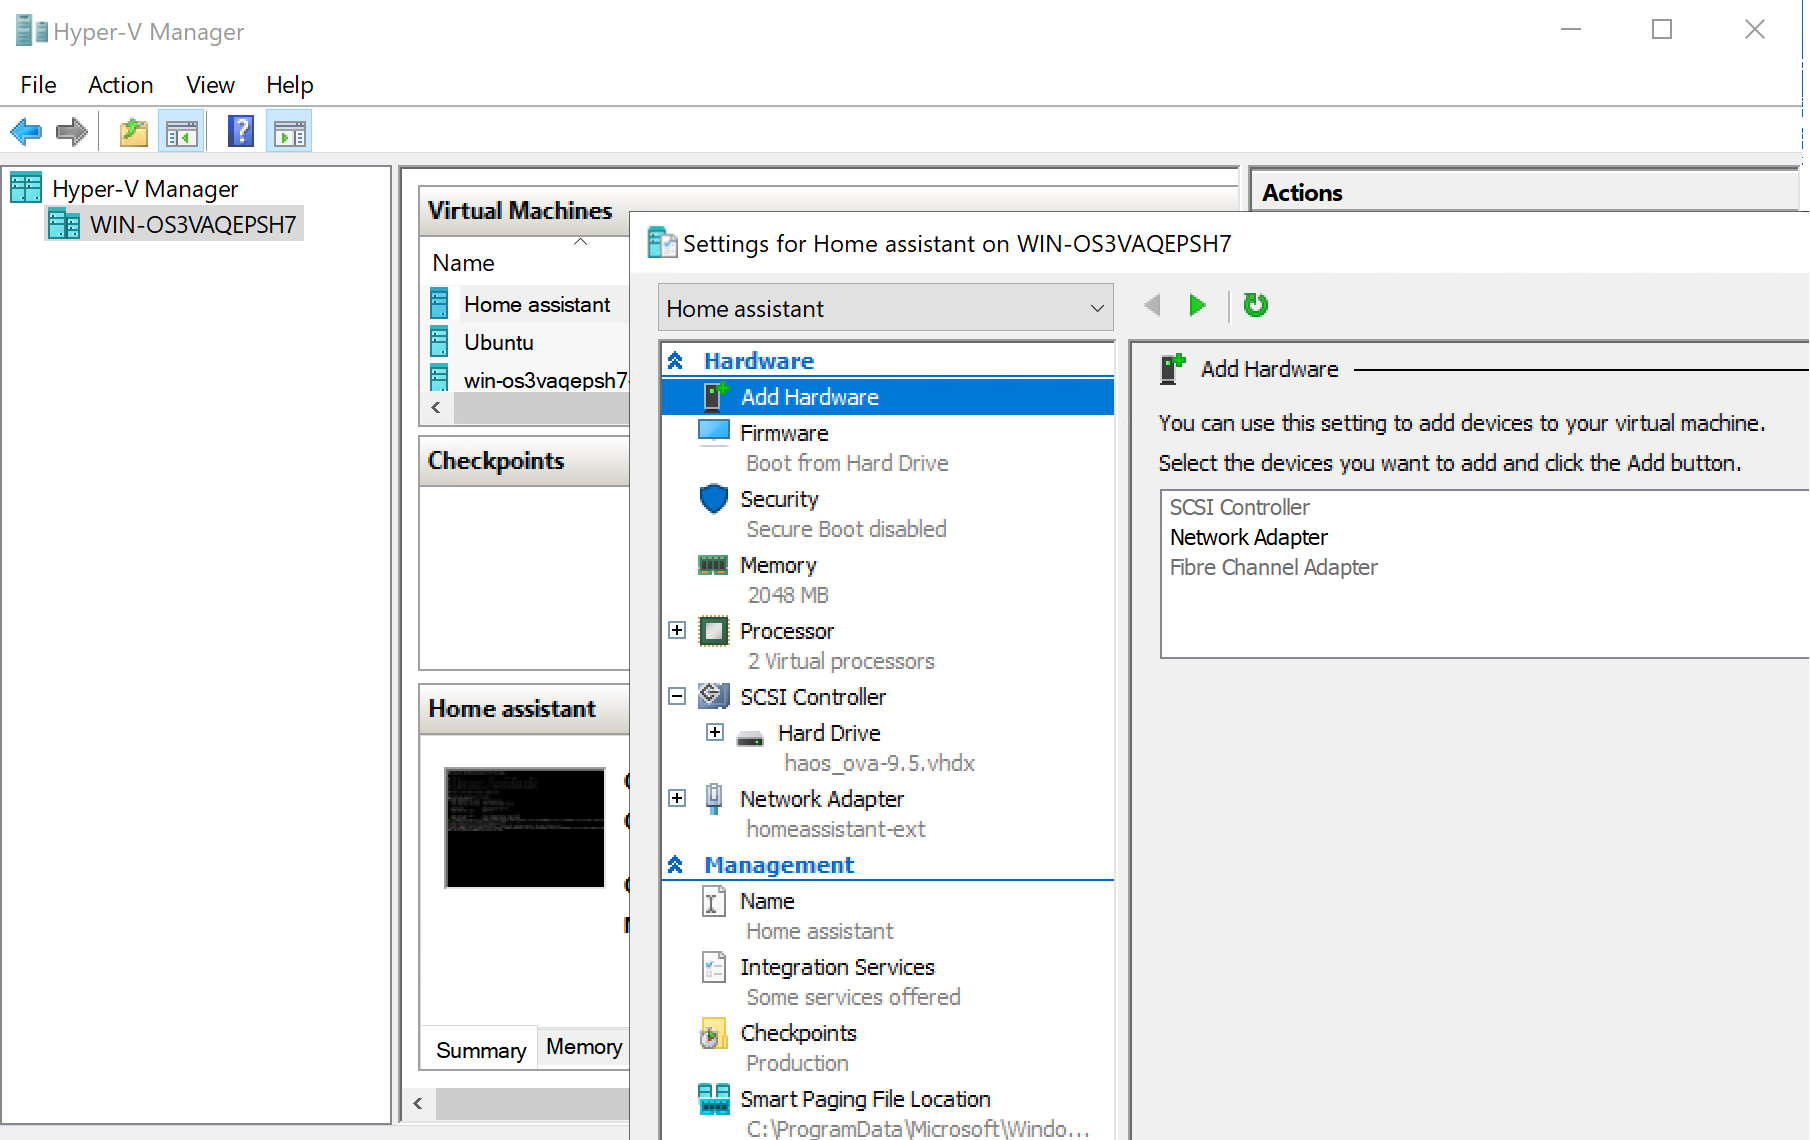The image size is (1810, 1140).
Task: Select Fibre Channel Adapter in device list
Action: (x=1274, y=567)
